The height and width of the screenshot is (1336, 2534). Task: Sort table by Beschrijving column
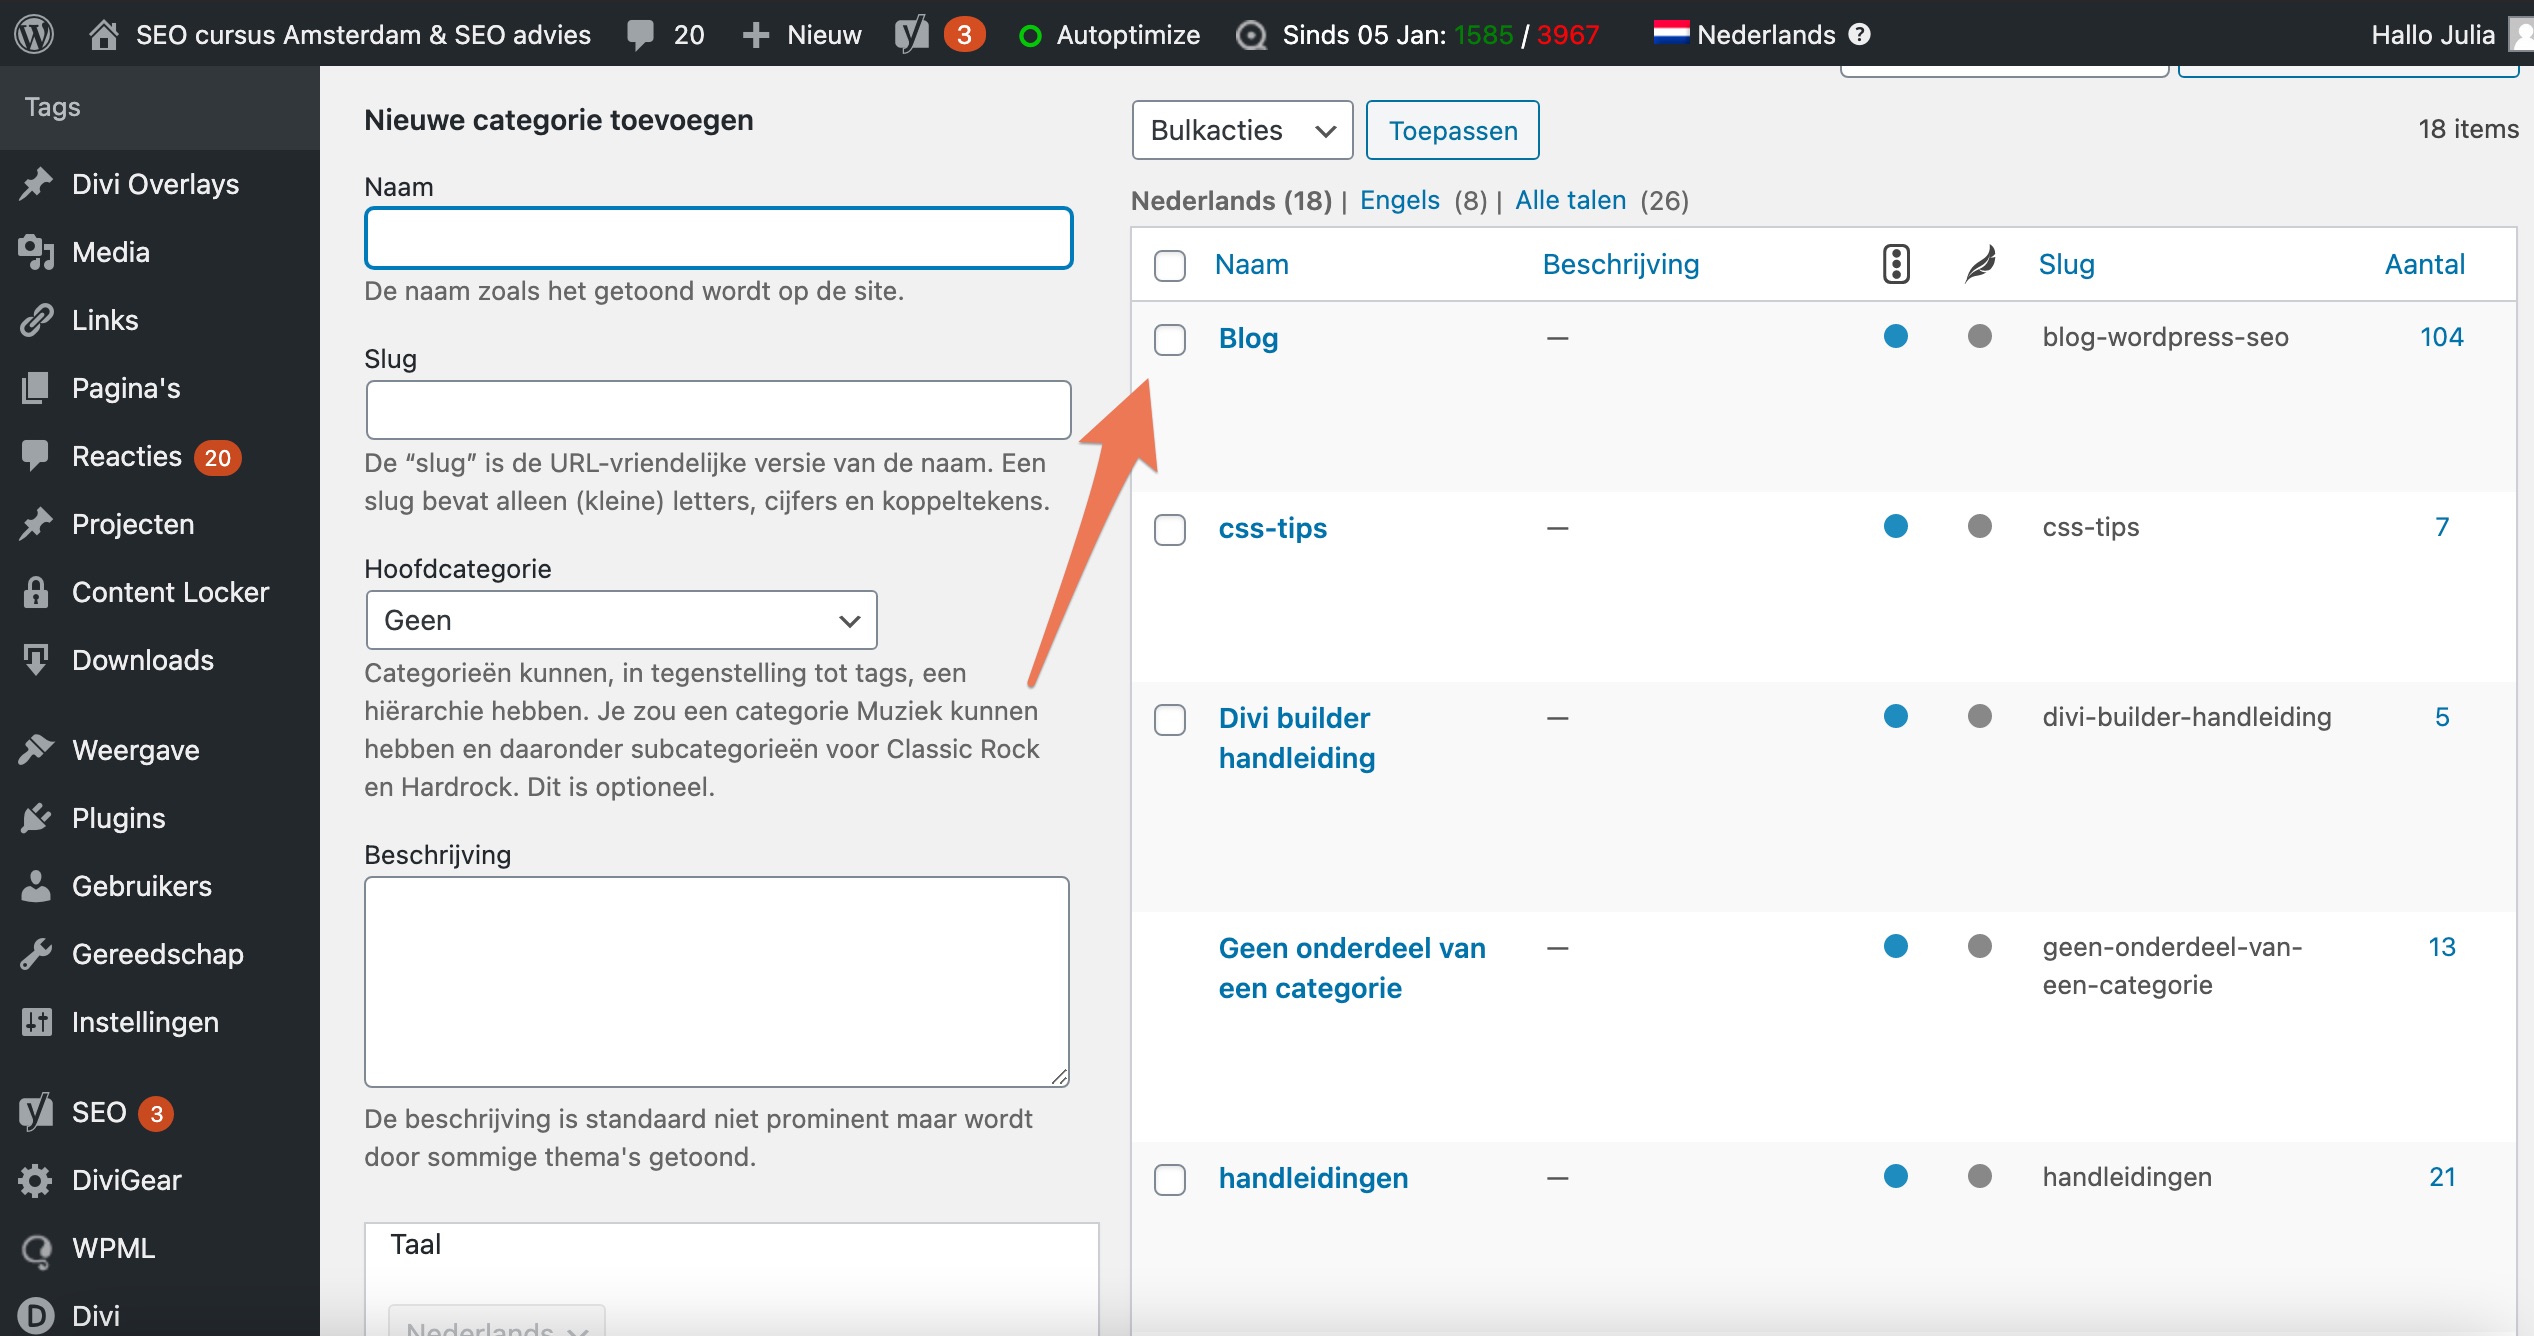tap(1620, 264)
